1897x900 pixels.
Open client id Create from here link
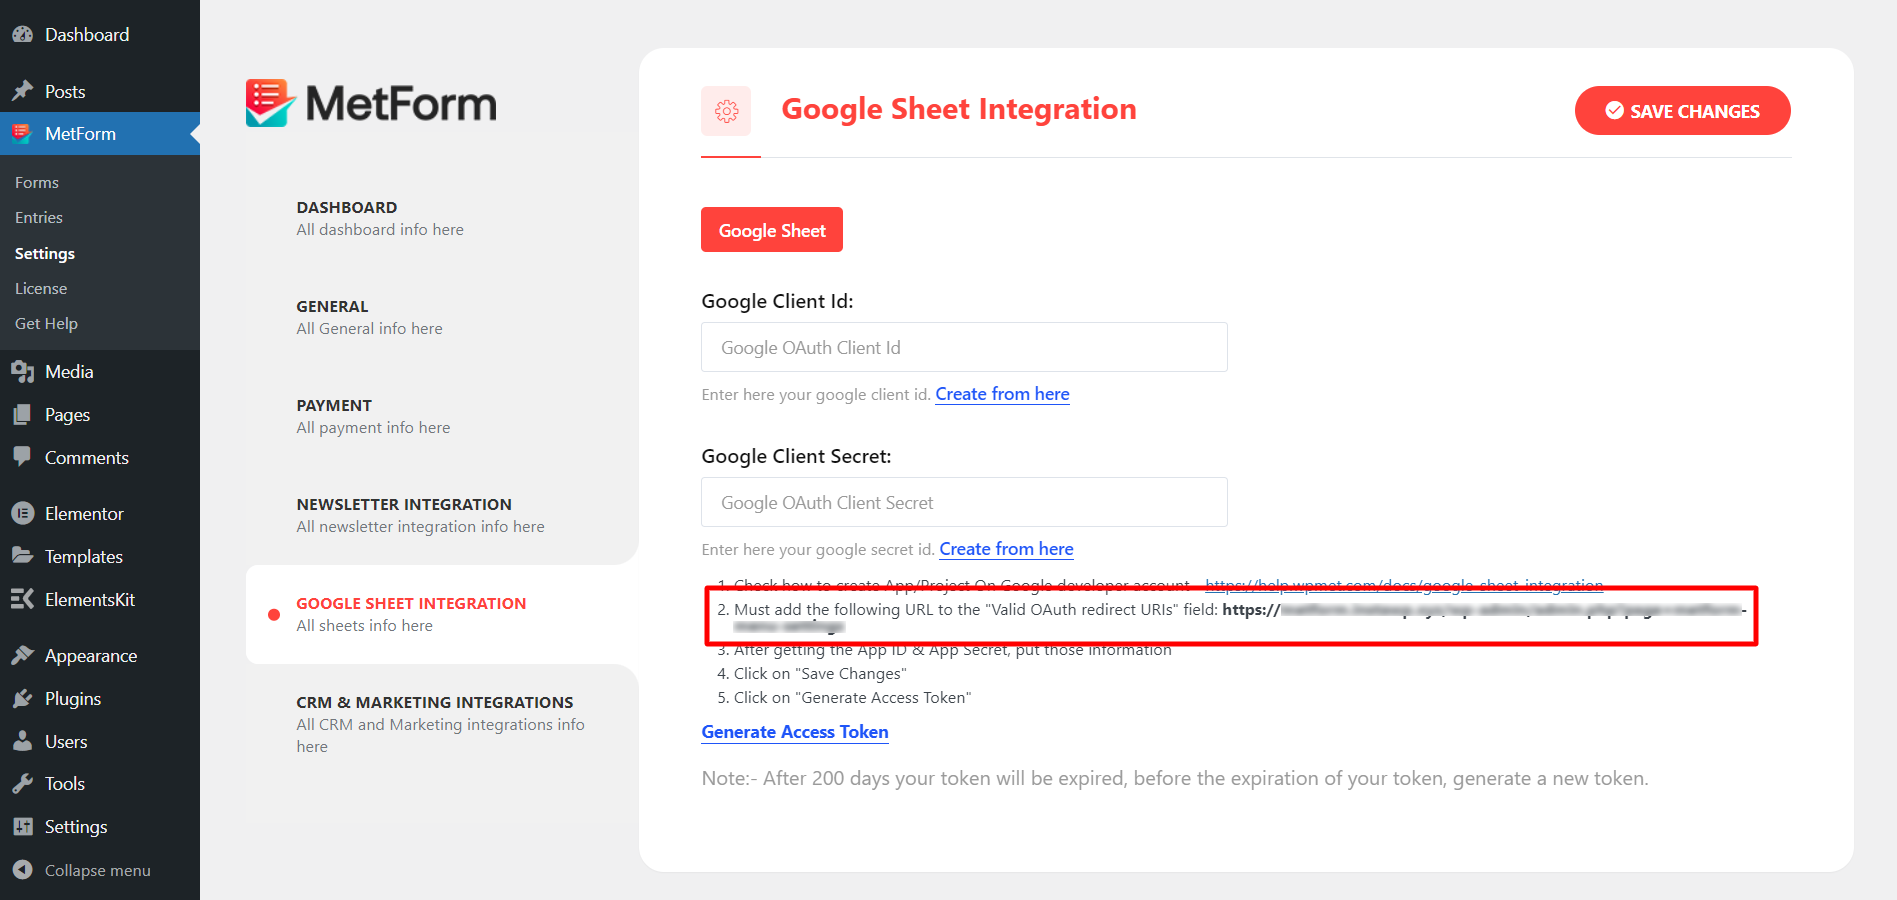coord(1002,394)
